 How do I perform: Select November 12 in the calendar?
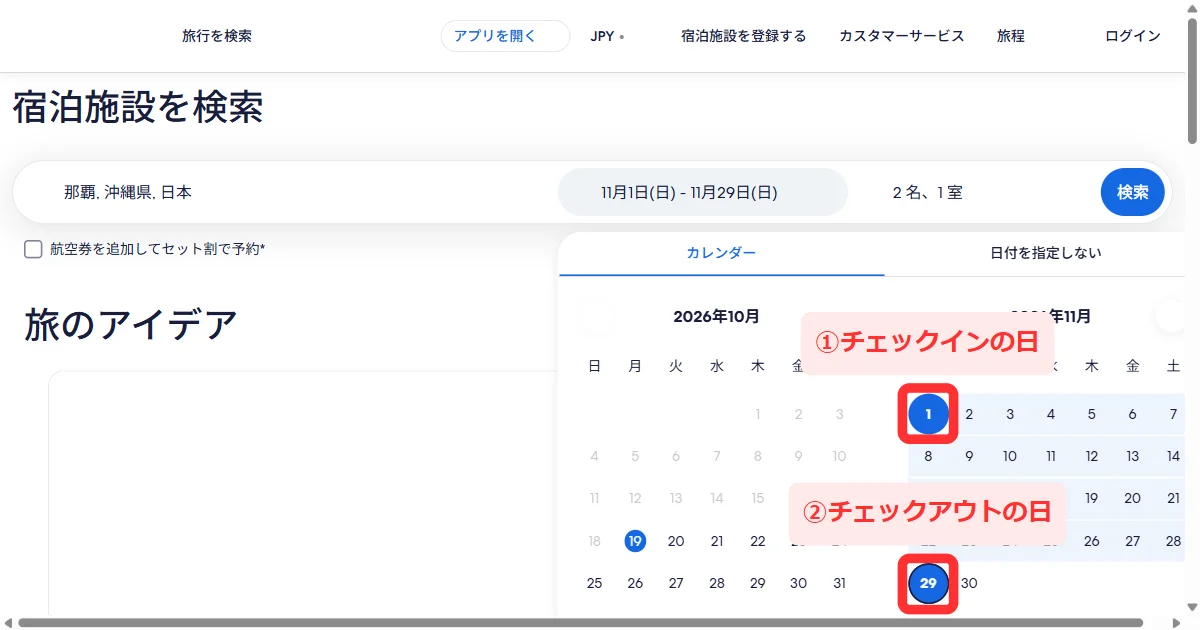(1092, 456)
